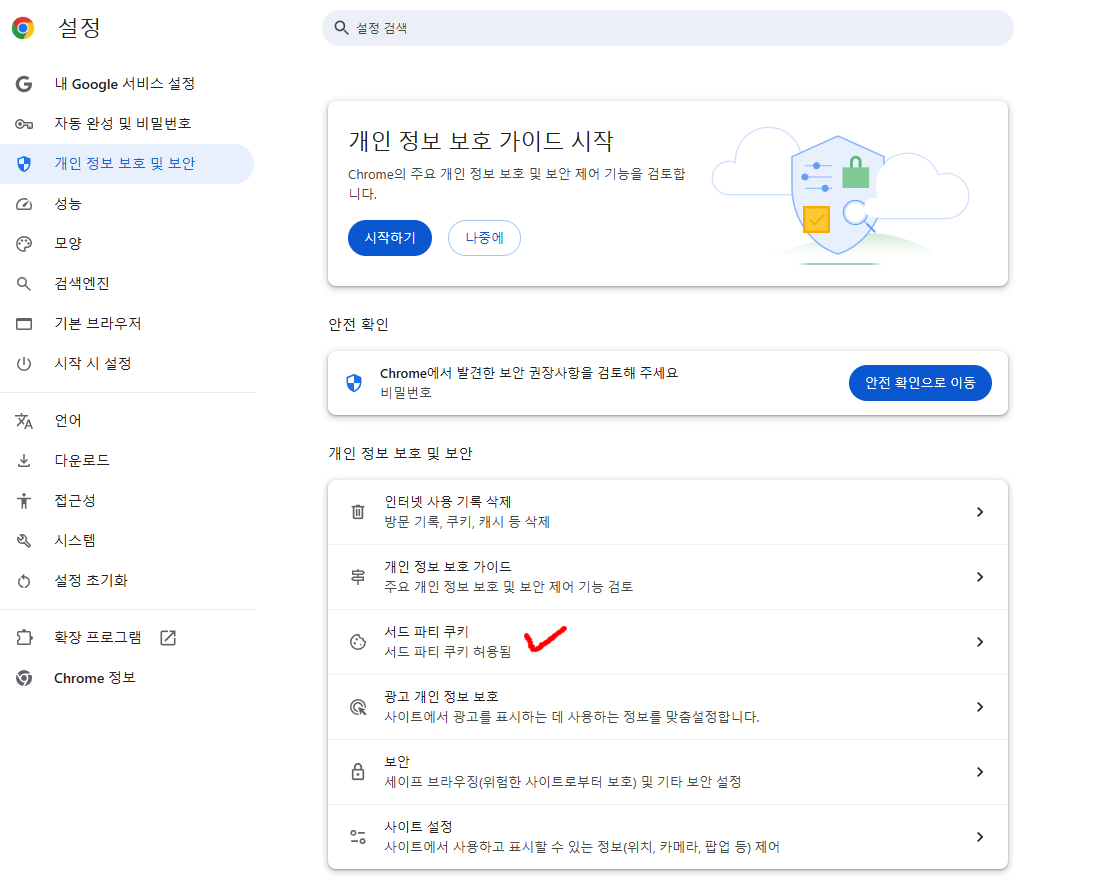Click the reset arrow icon for 설정 초기화
Viewport: 1117px width, 879px height.
click(x=24, y=581)
